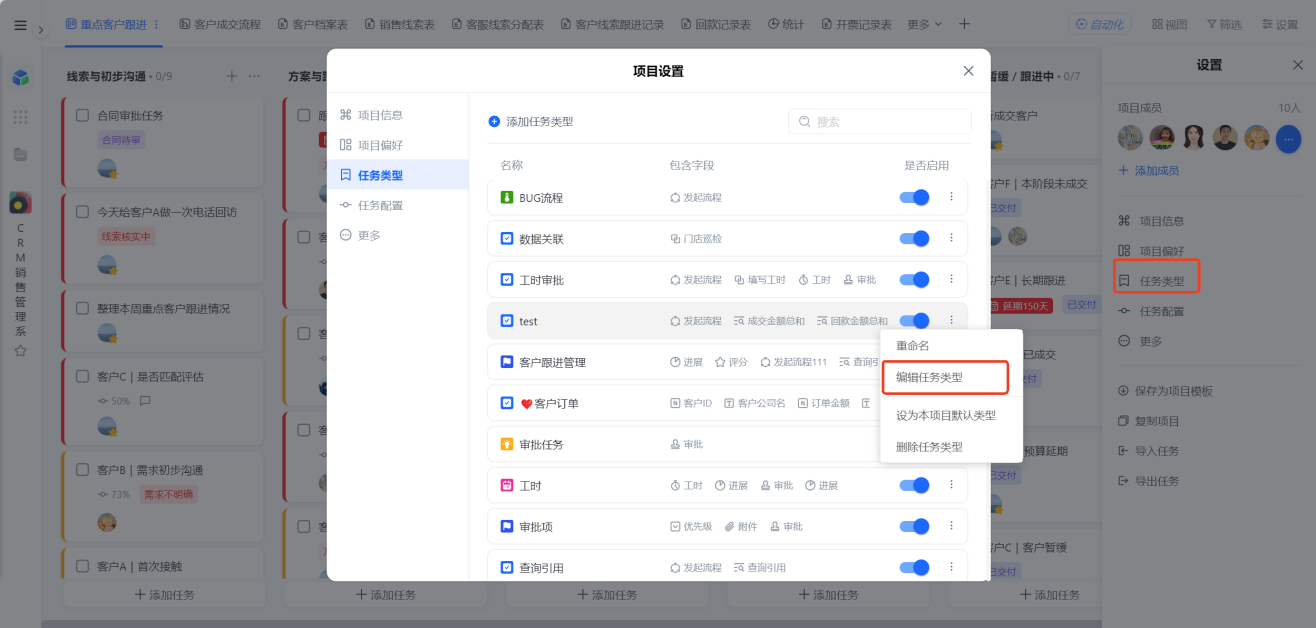Choose 删除任务类型 menu entry
This screenshot has width=1316, height=628.
pos(929,447)
